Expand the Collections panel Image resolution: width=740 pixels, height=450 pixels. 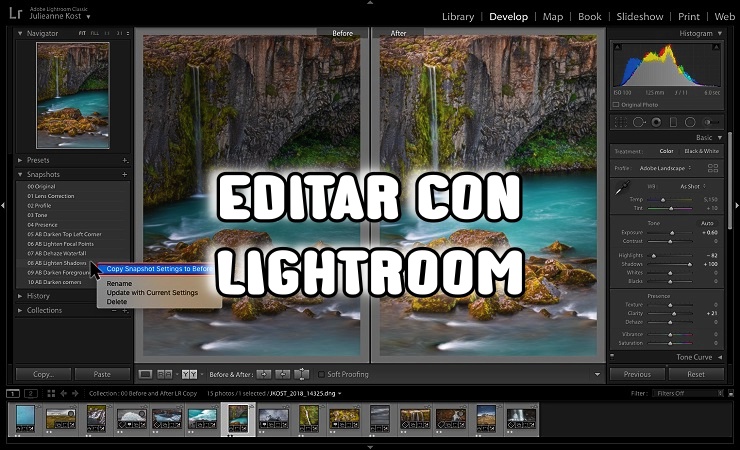click(x=20, y=310)
